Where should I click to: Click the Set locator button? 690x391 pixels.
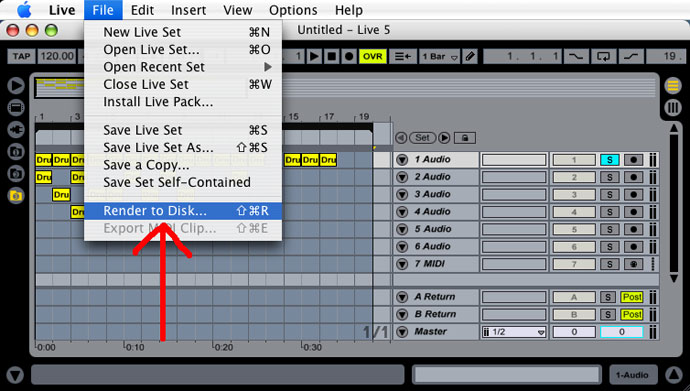tap(422, 138)
